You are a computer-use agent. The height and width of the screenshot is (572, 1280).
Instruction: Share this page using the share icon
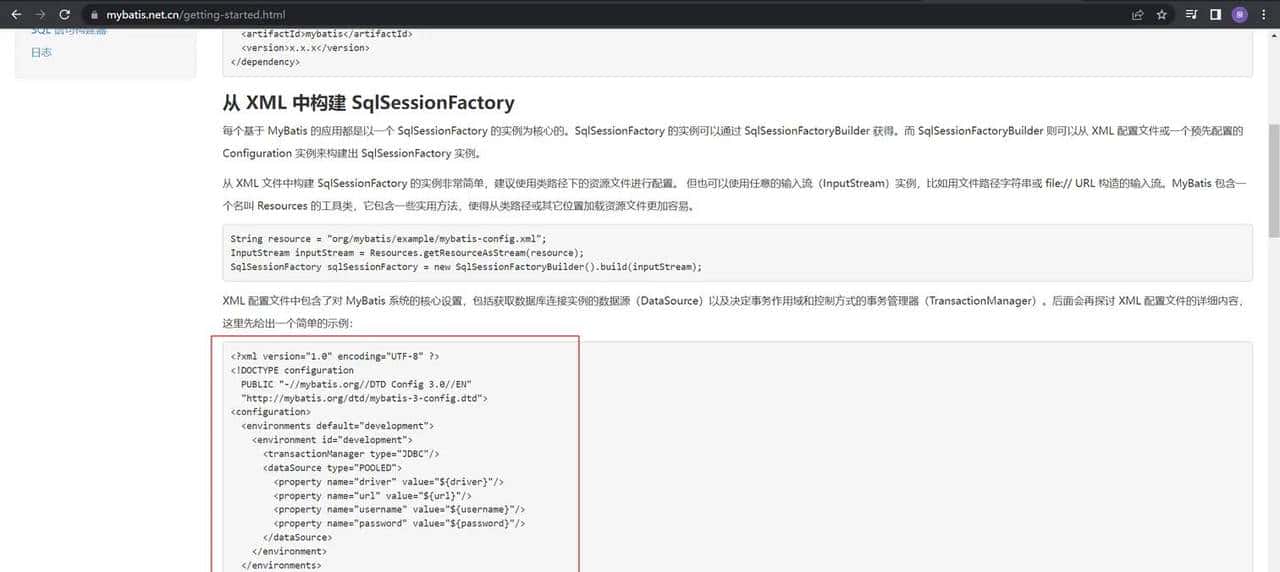coord(1138,15)
